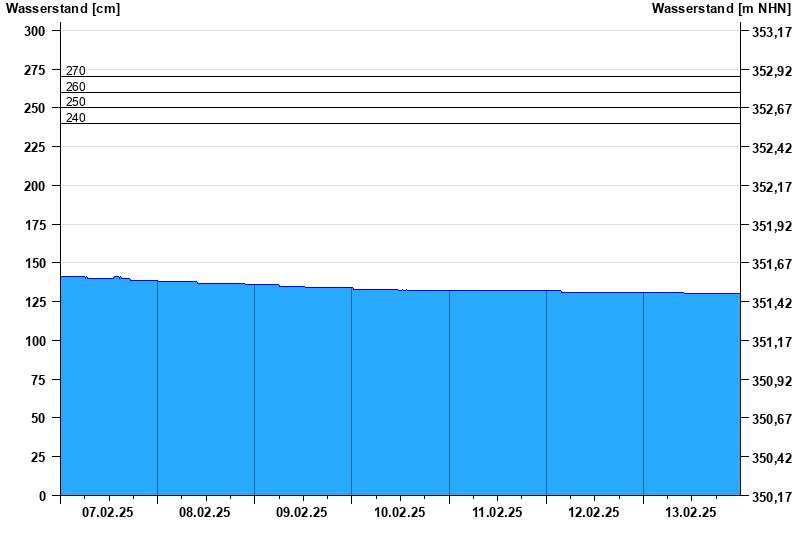Click the 25 value on left axis

38,457
